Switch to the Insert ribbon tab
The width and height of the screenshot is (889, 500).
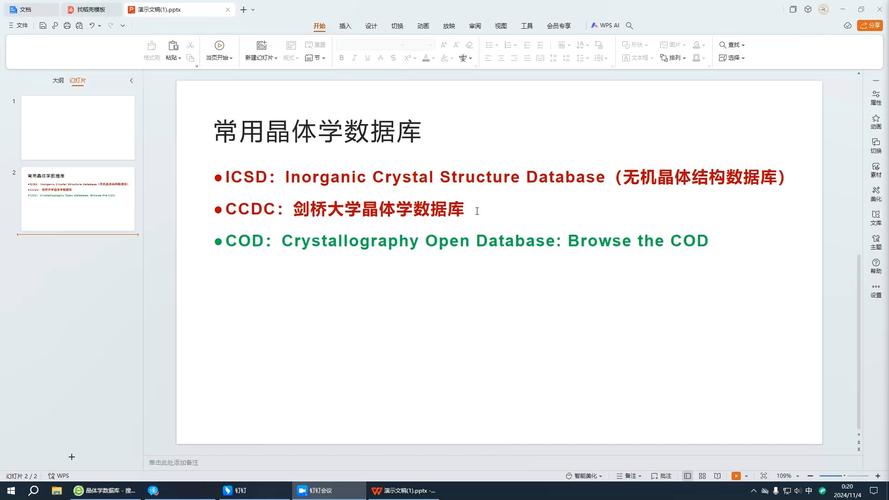(x=345, y=26)
